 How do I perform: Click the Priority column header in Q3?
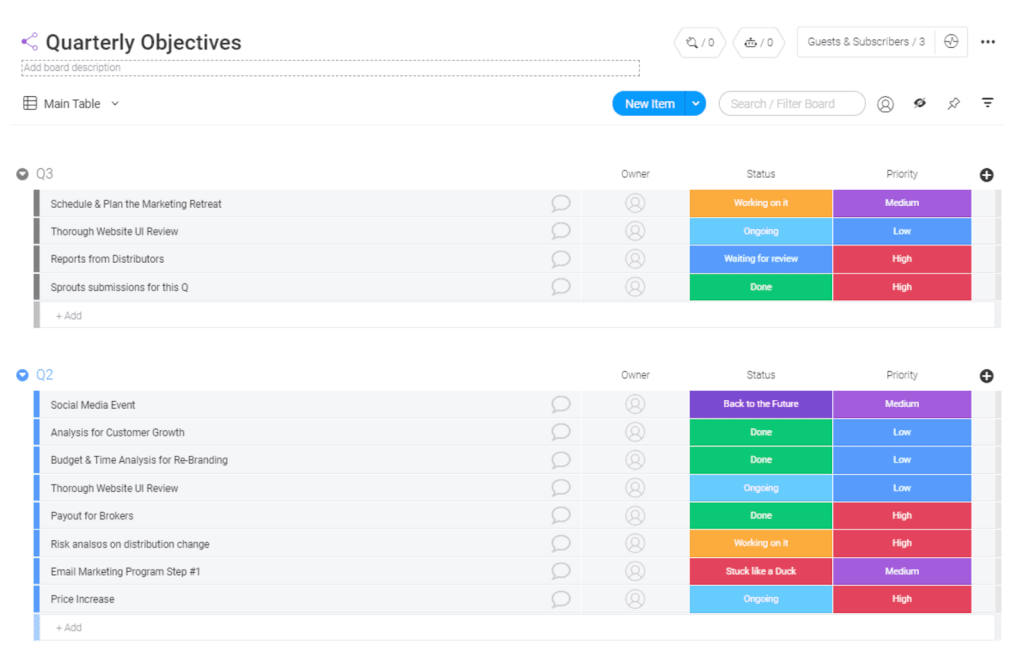tap(902, 174)
